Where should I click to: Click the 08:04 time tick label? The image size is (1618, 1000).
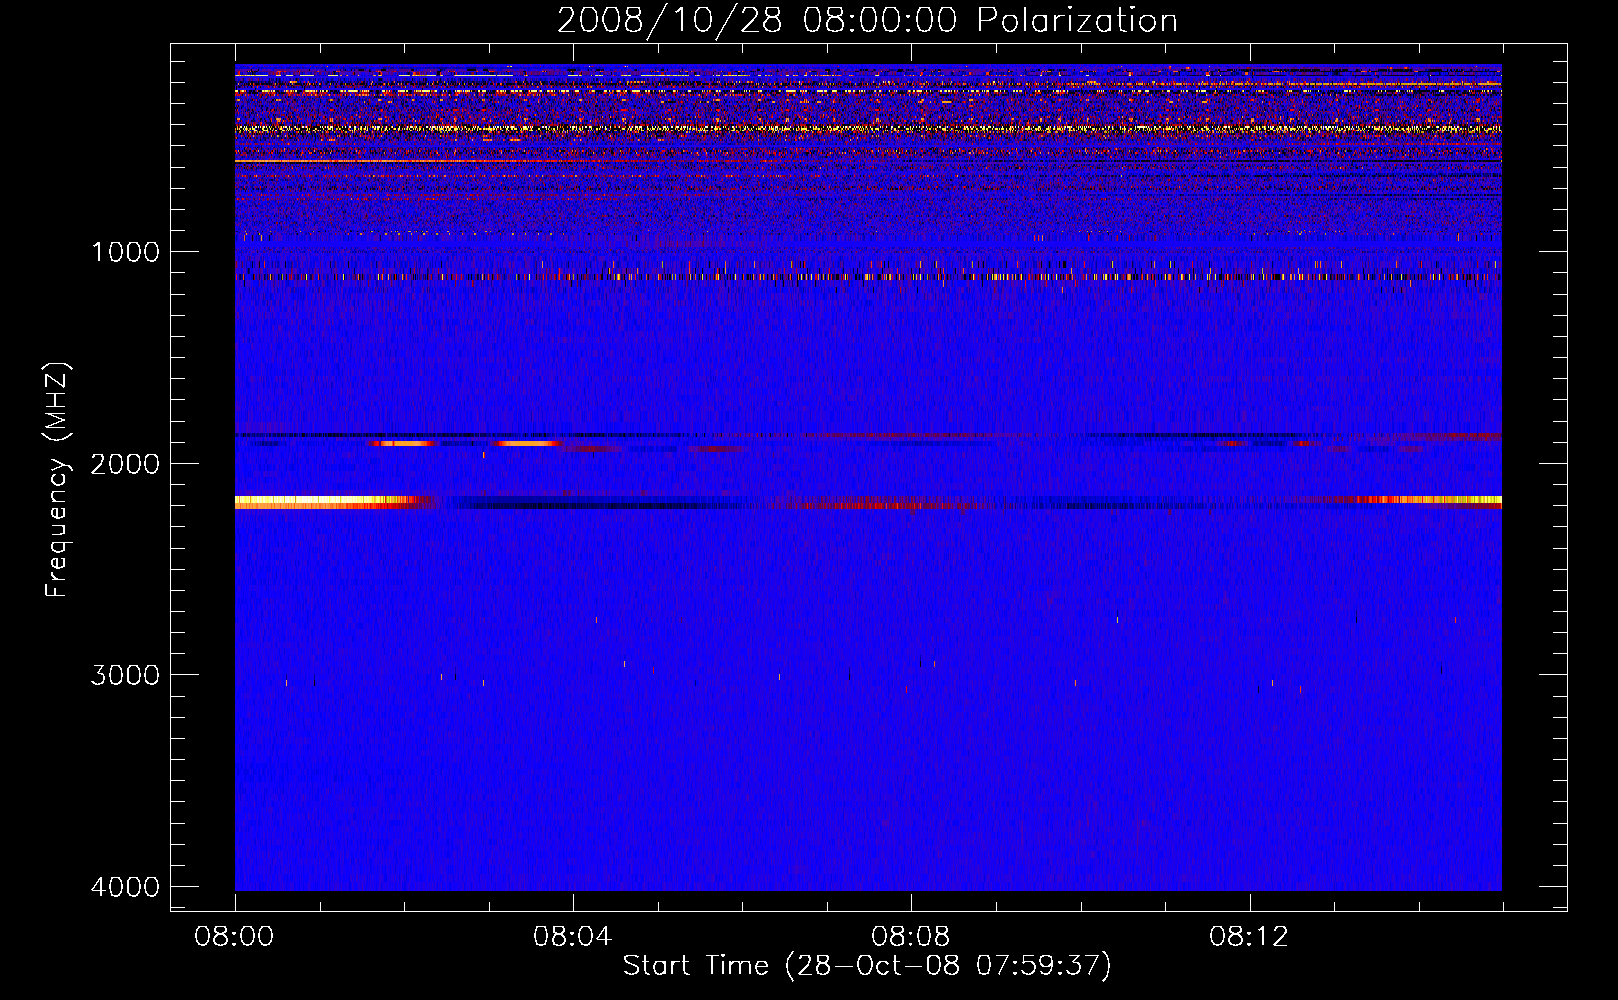point(573,937)
